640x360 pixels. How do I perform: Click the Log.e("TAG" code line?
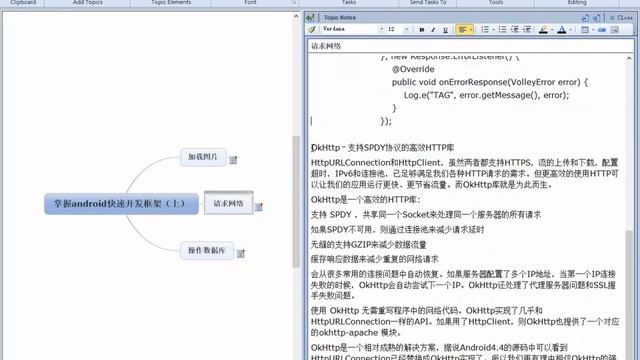(x=486, y=95)
